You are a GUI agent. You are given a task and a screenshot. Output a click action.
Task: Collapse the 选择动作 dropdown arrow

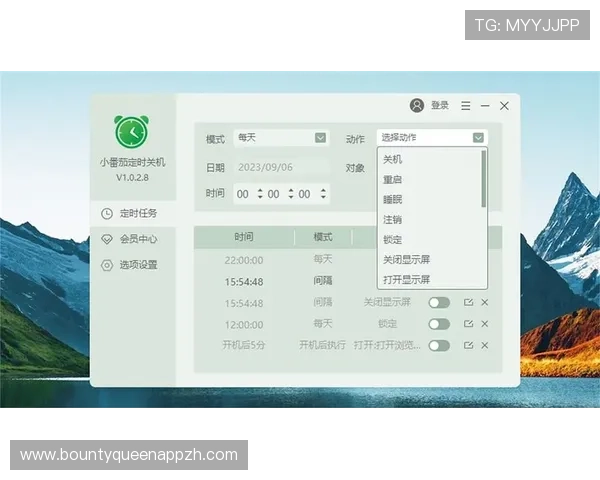pyautogui.click(x=478, y=137)
